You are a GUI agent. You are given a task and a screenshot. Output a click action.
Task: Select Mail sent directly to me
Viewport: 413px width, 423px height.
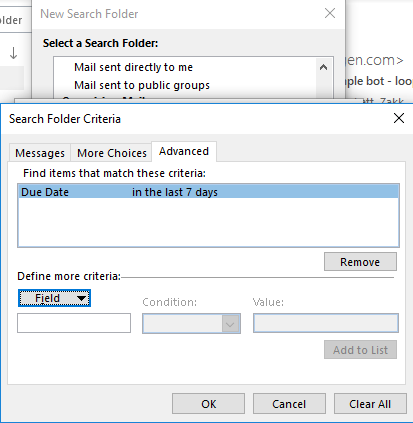[133, 67]
